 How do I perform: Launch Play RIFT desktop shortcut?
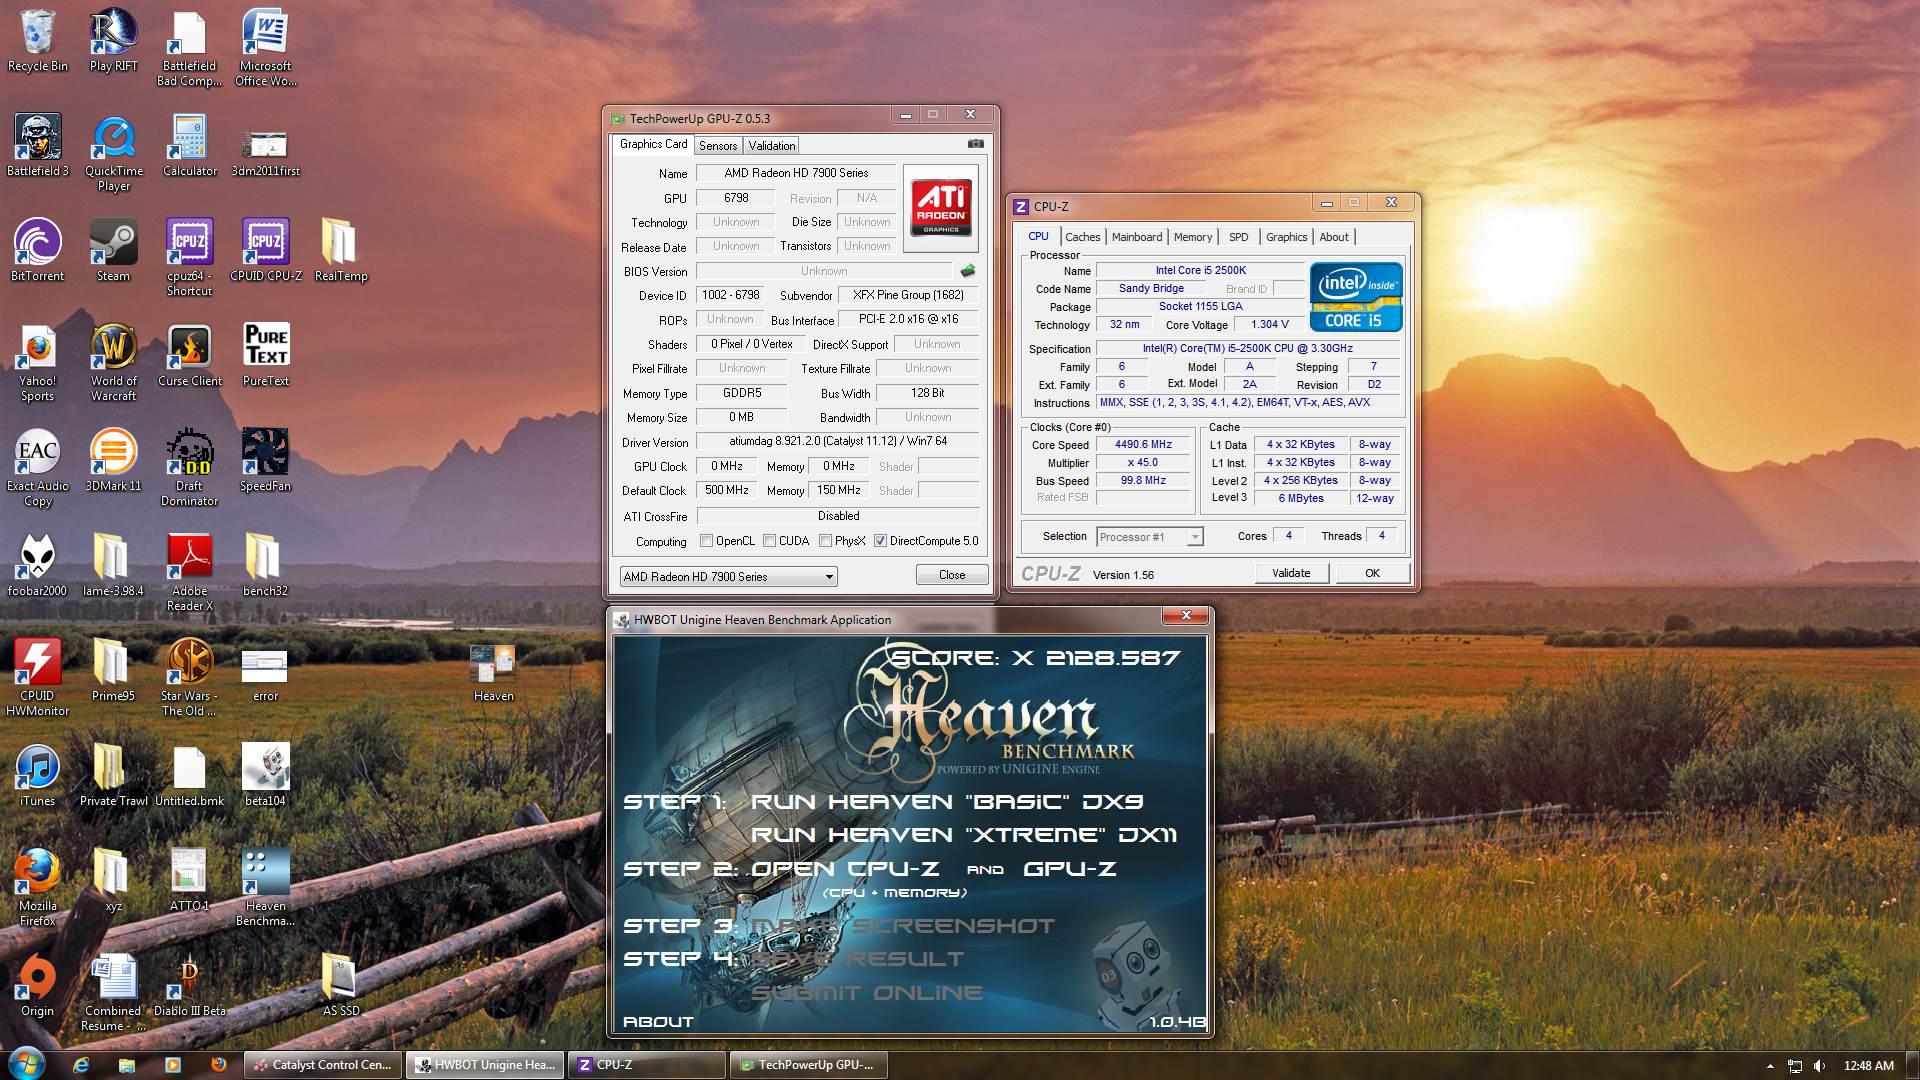(x=114, y=41)
